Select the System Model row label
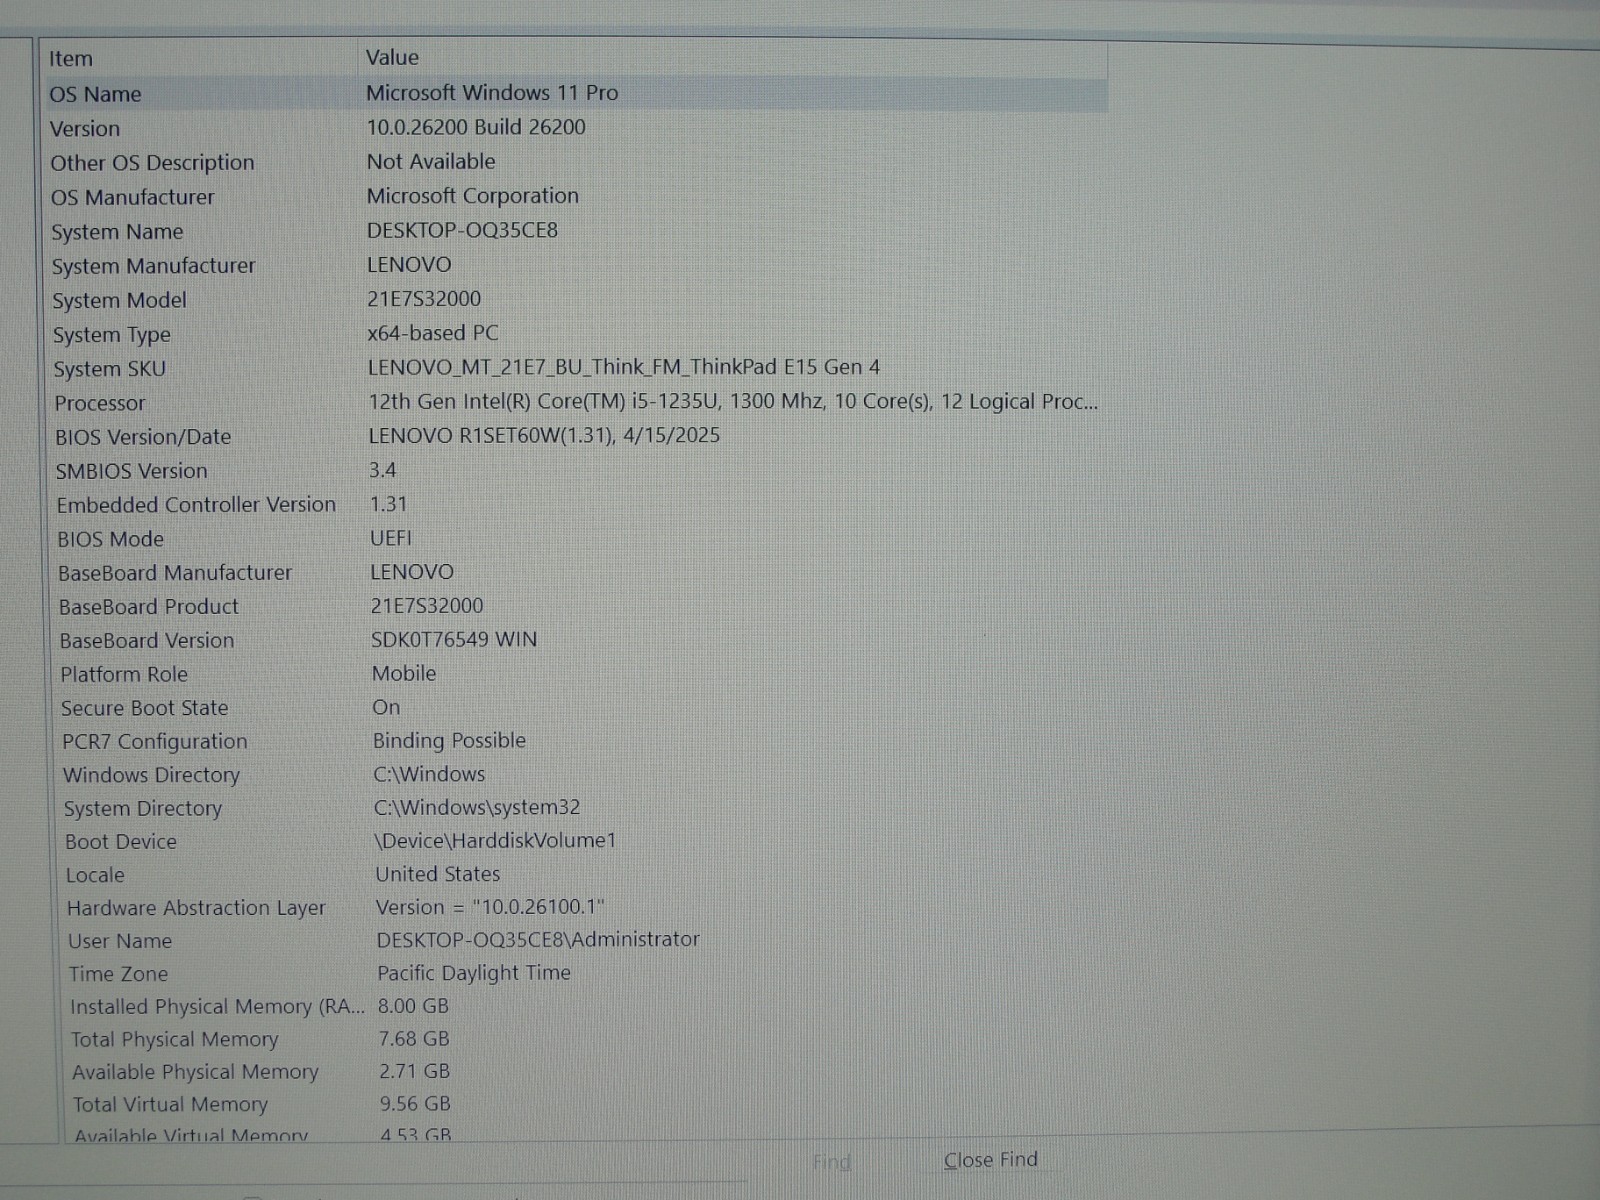This screenshot has height=1200, width=1600. pyautogui.click(x=120, y=300)
